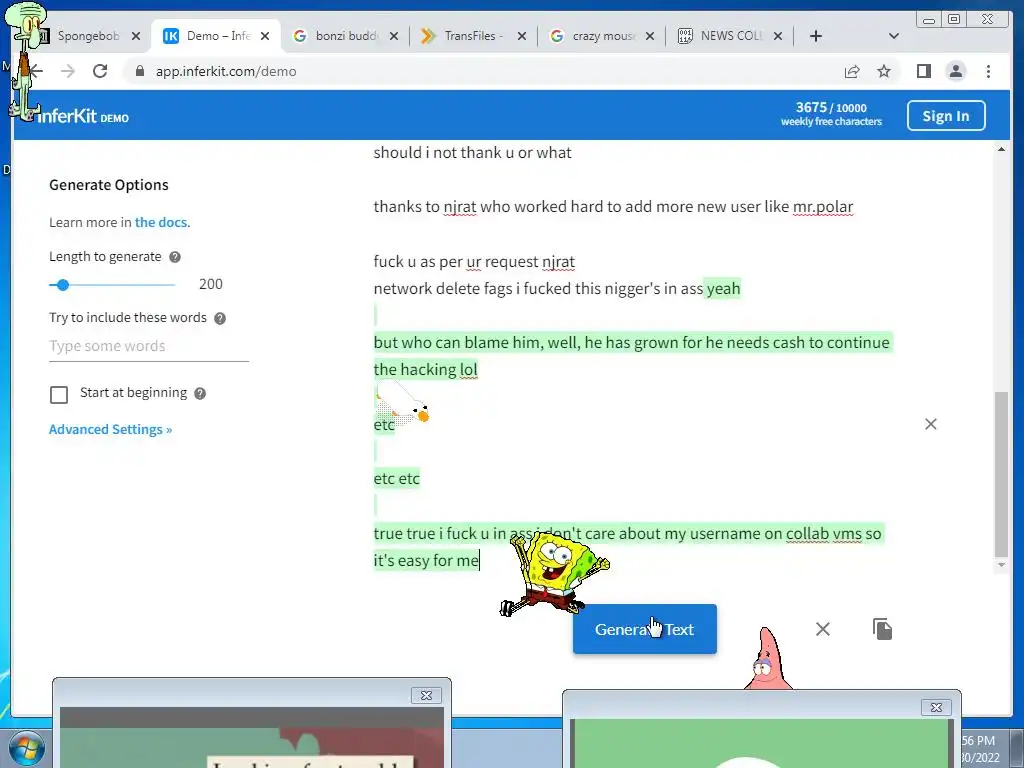The width and height of the screenshot is (1024, 768).
Task: Close the TransFiles tab
Action: pyautogui.click(x=522, y=36)
